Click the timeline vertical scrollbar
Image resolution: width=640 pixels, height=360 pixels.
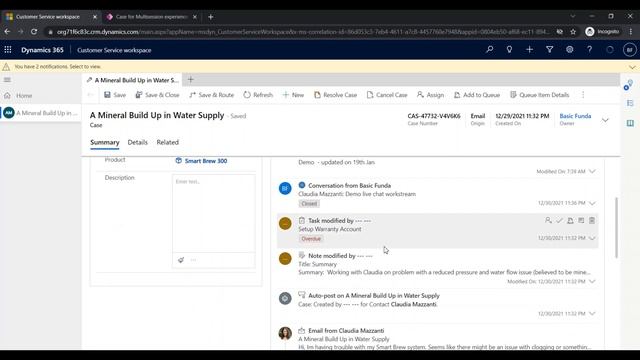[616, 227]
